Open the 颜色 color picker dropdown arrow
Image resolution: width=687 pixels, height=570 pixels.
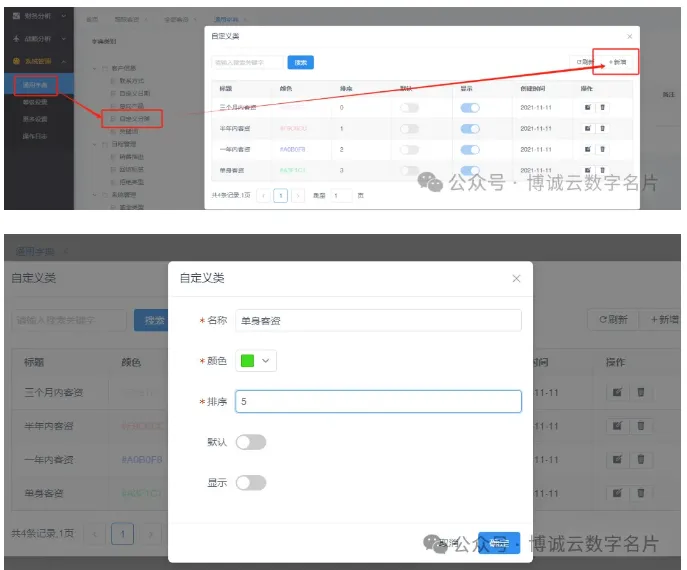266,361
